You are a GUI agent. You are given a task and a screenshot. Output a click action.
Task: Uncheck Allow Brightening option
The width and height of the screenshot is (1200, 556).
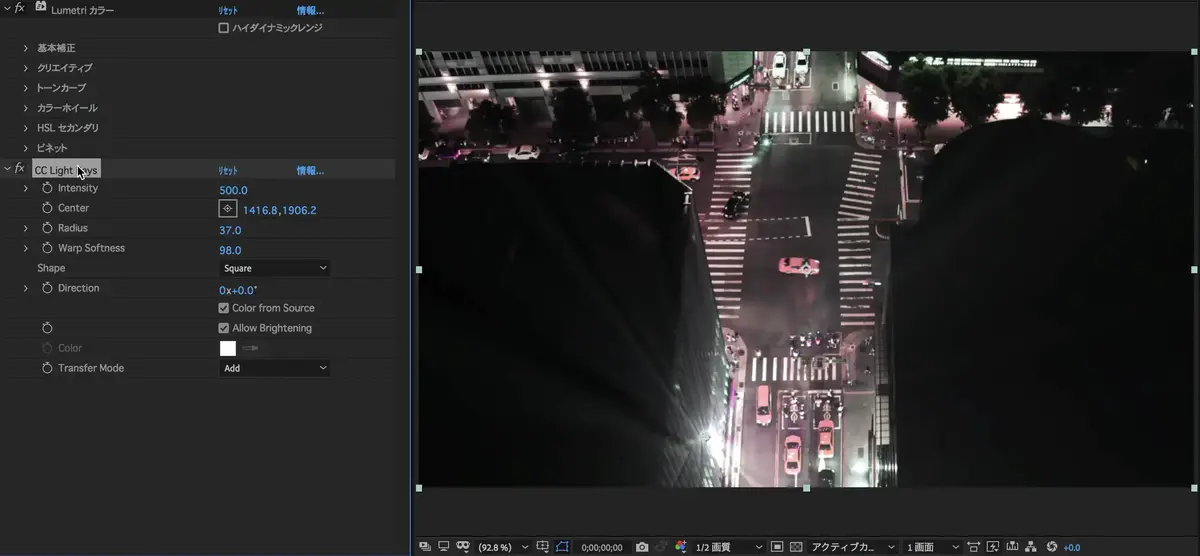tap(224, 328)
